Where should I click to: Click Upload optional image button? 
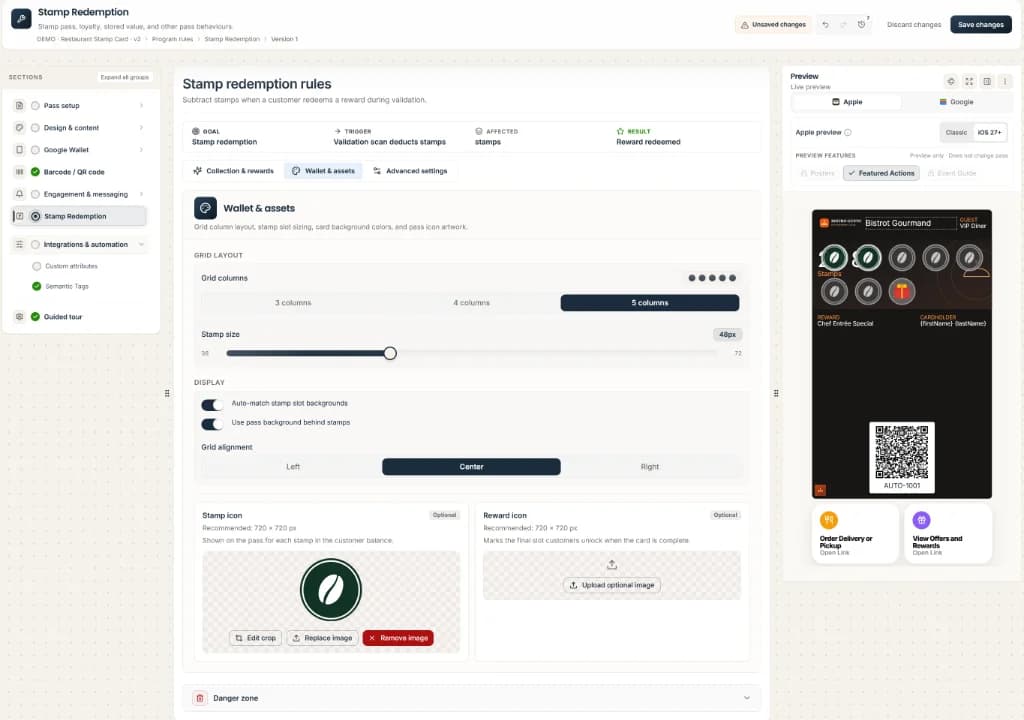612,585
